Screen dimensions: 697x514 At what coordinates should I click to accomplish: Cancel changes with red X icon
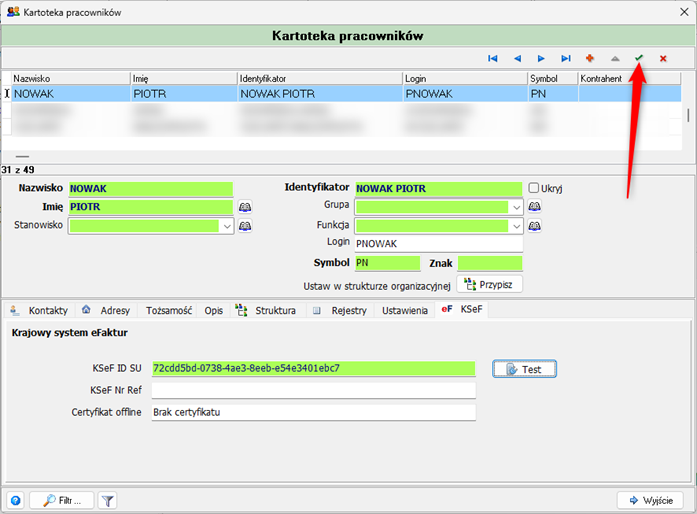(x=663, y=59)
